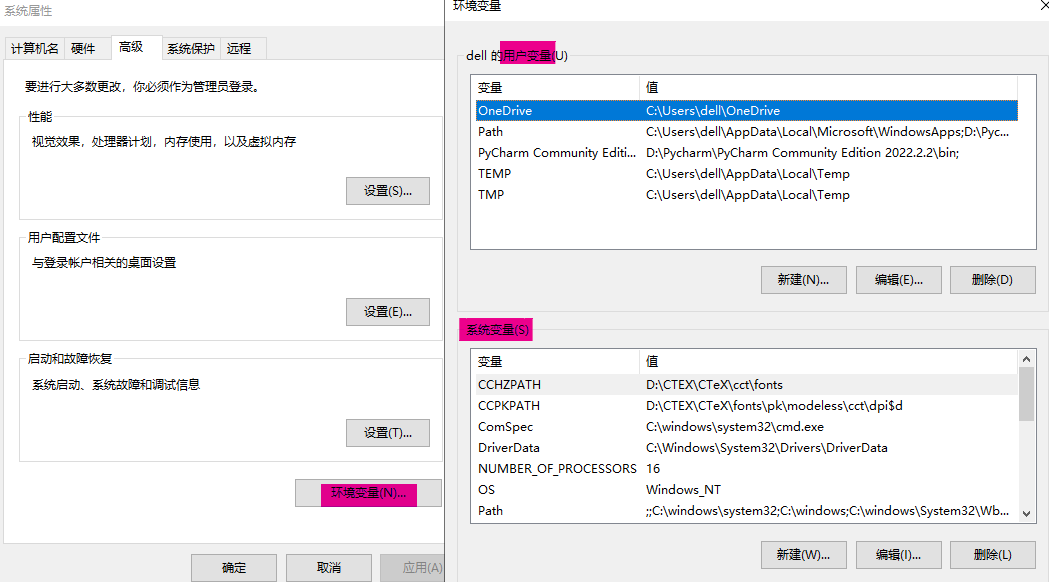Confirm with the 确定 button in 系统属性

234,568
